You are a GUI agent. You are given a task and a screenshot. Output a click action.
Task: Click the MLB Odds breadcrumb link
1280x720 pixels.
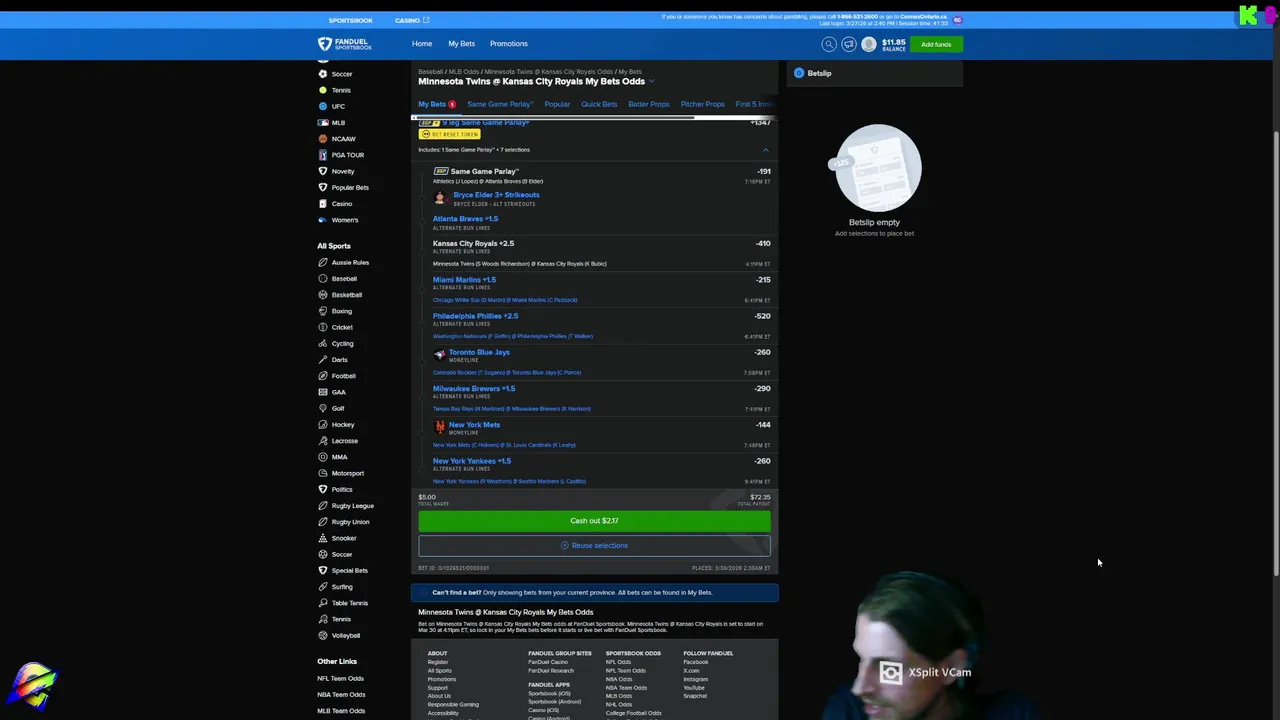point(464,72)
